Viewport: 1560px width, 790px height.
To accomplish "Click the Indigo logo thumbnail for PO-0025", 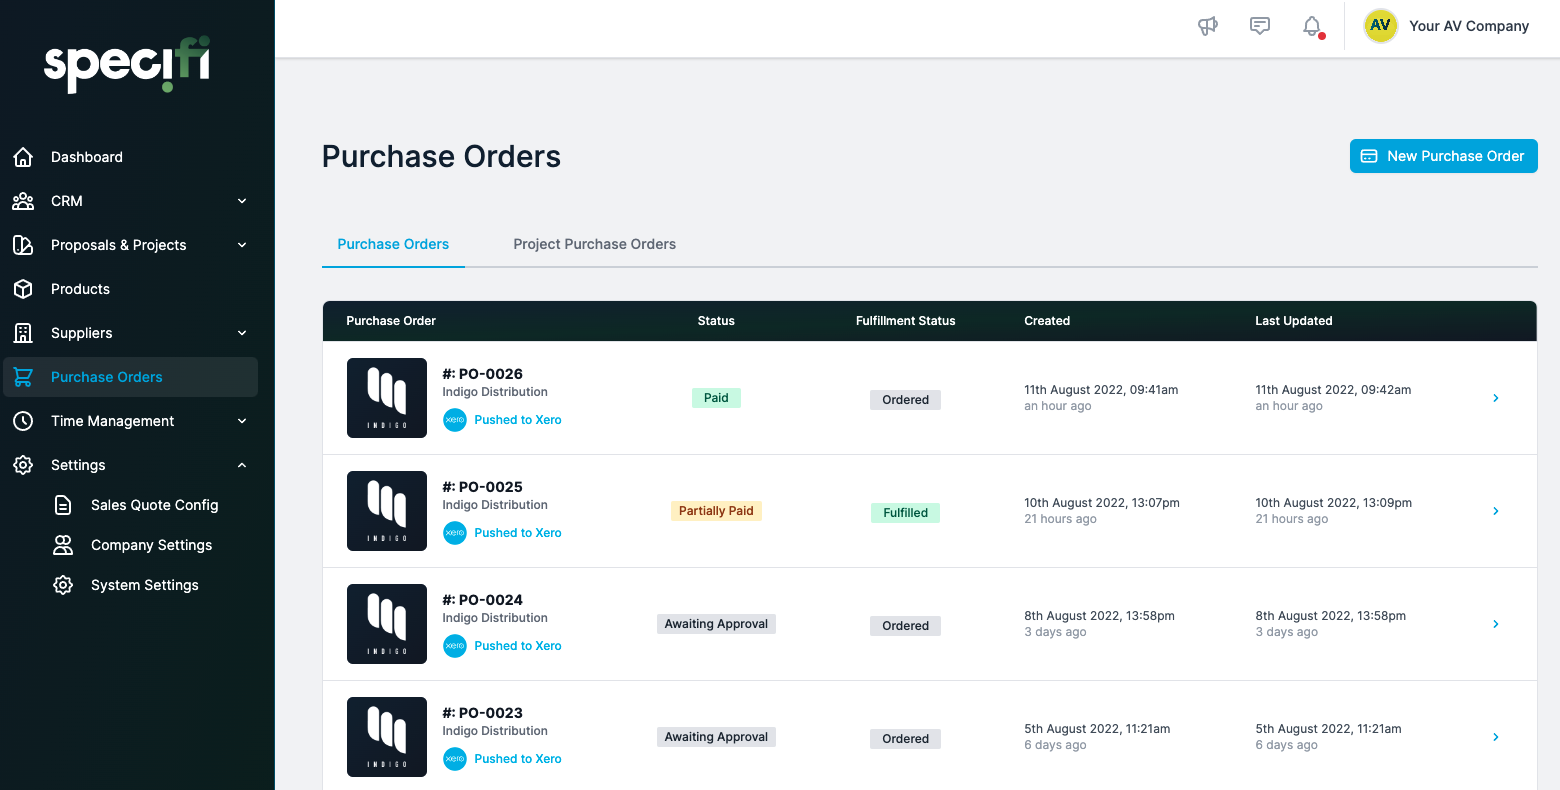I will 387,511.
